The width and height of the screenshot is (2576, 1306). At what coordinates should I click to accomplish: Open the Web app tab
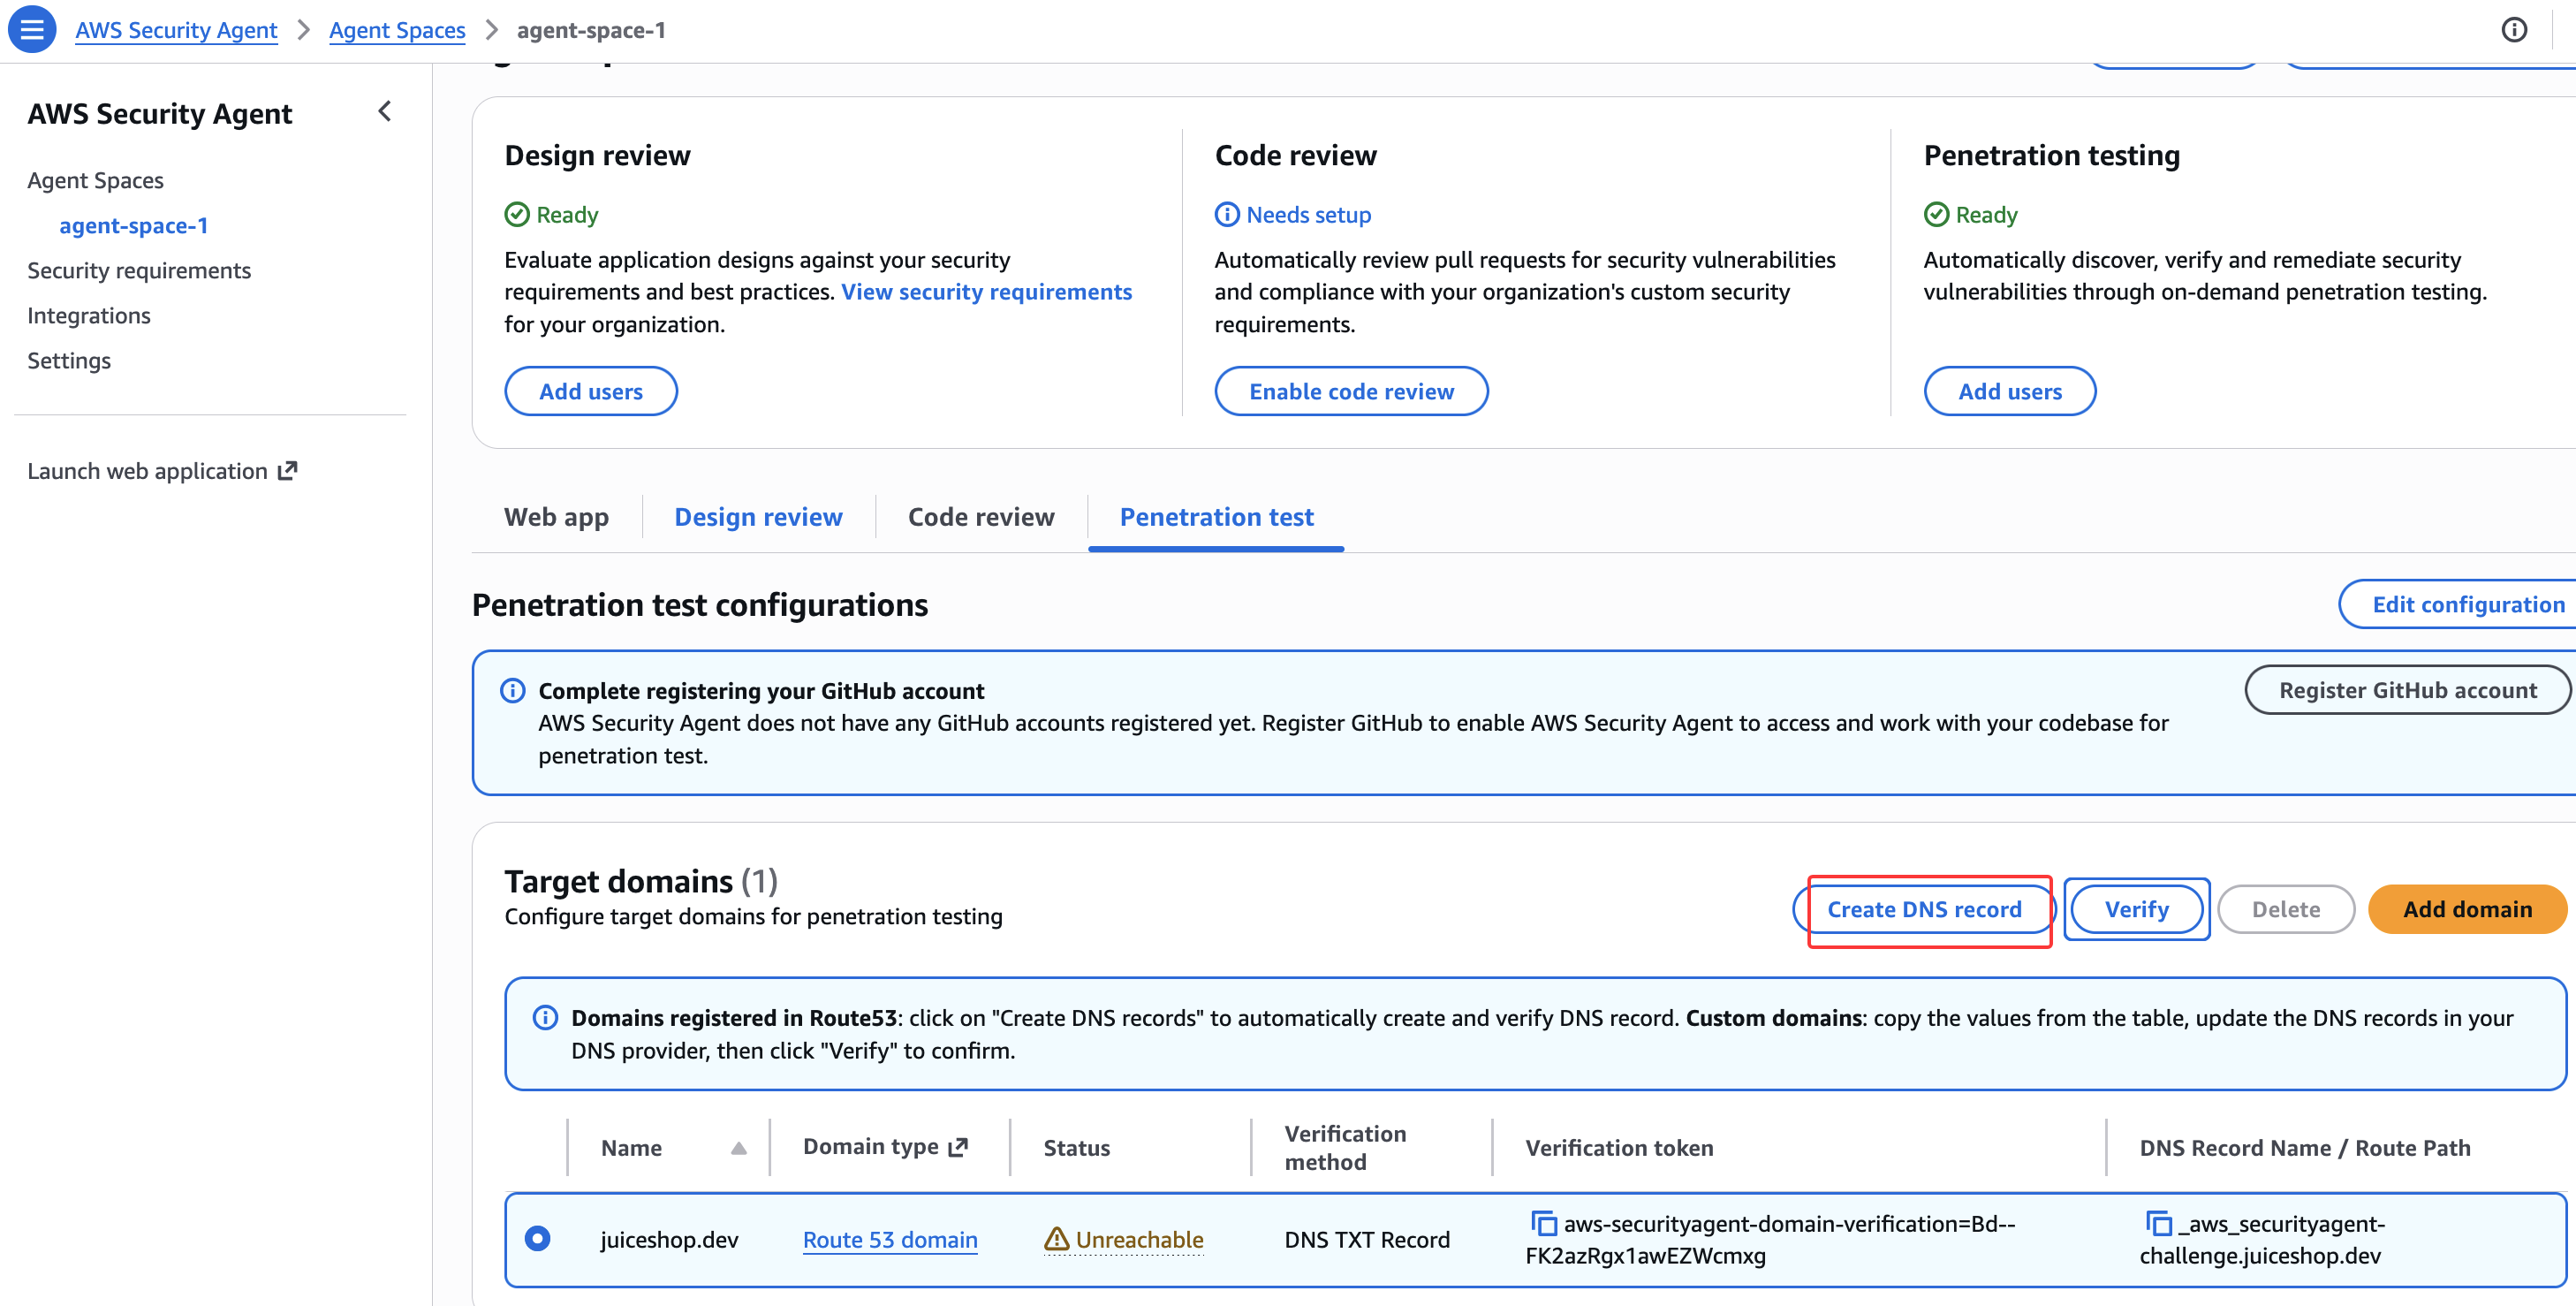coord(556,517)
